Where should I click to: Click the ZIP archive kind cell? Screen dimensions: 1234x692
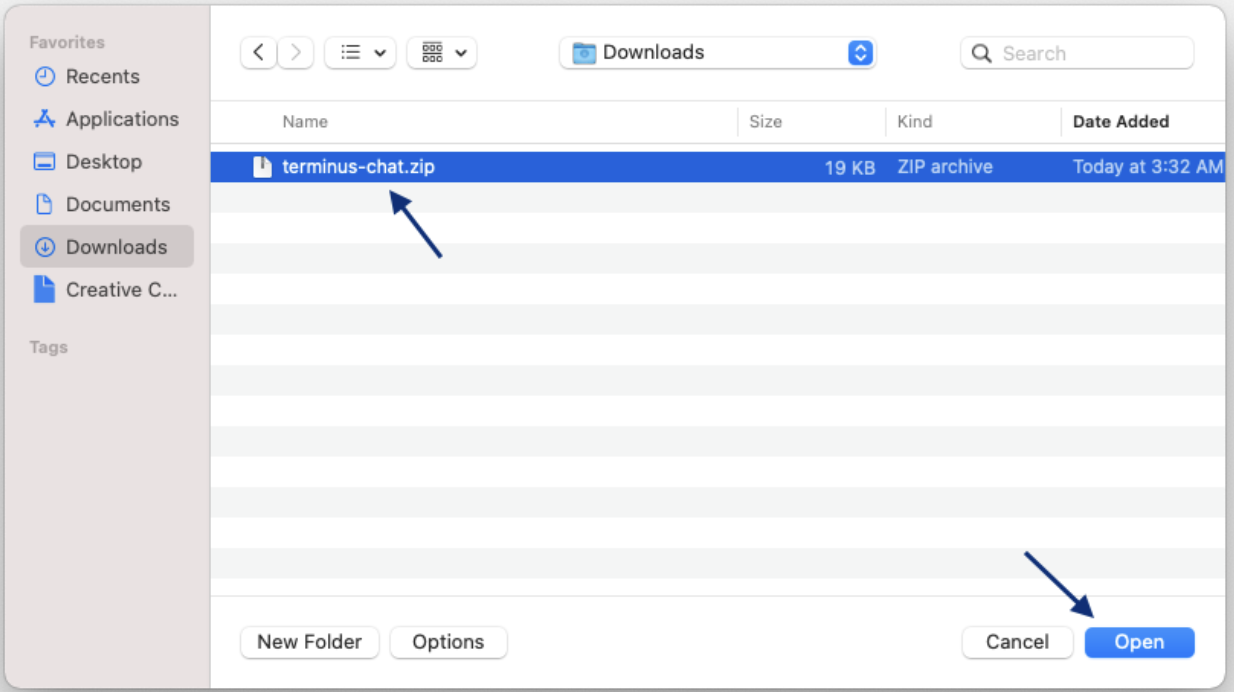pos(945,167)
